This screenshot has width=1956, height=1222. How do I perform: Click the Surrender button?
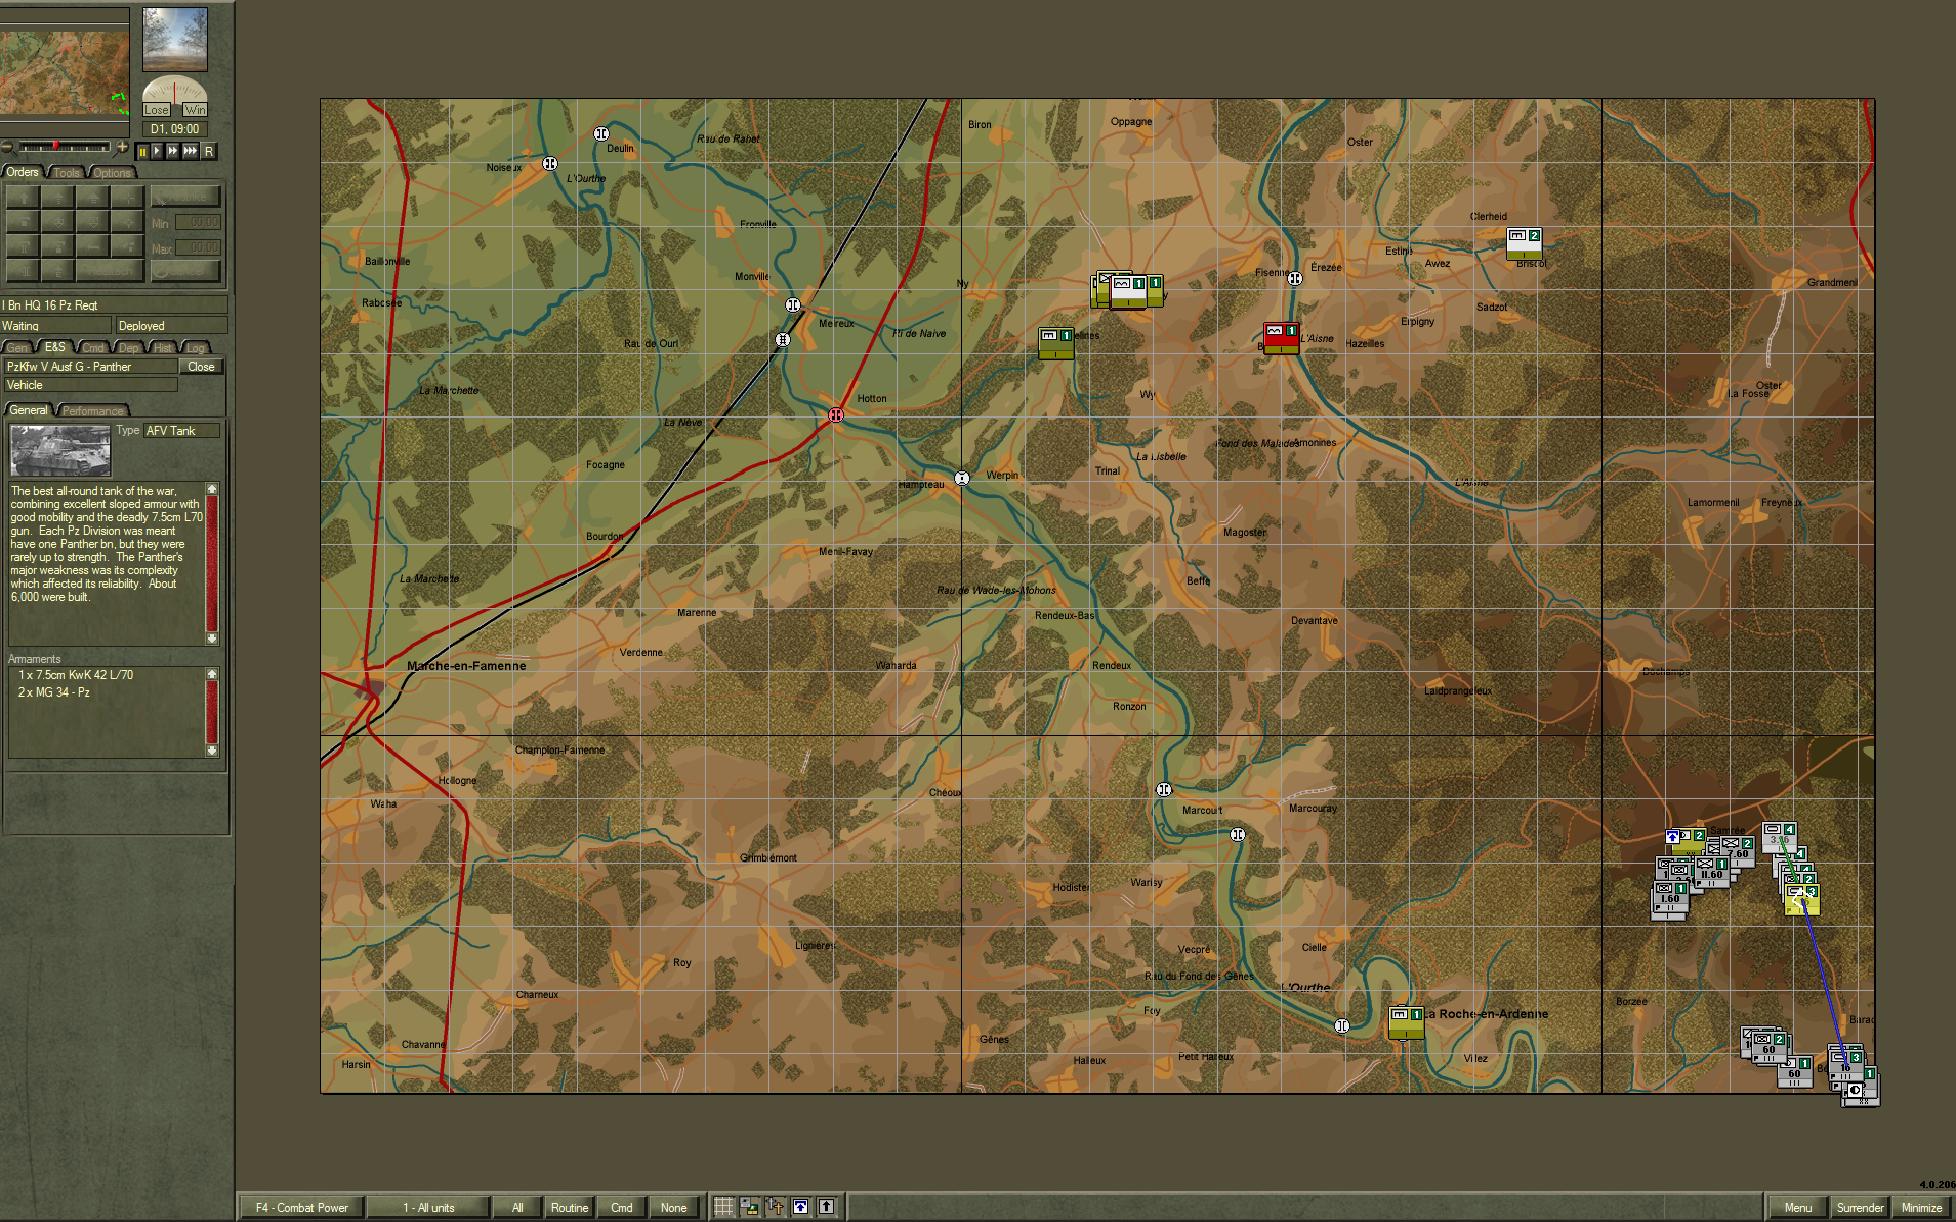point(1859,1207)
